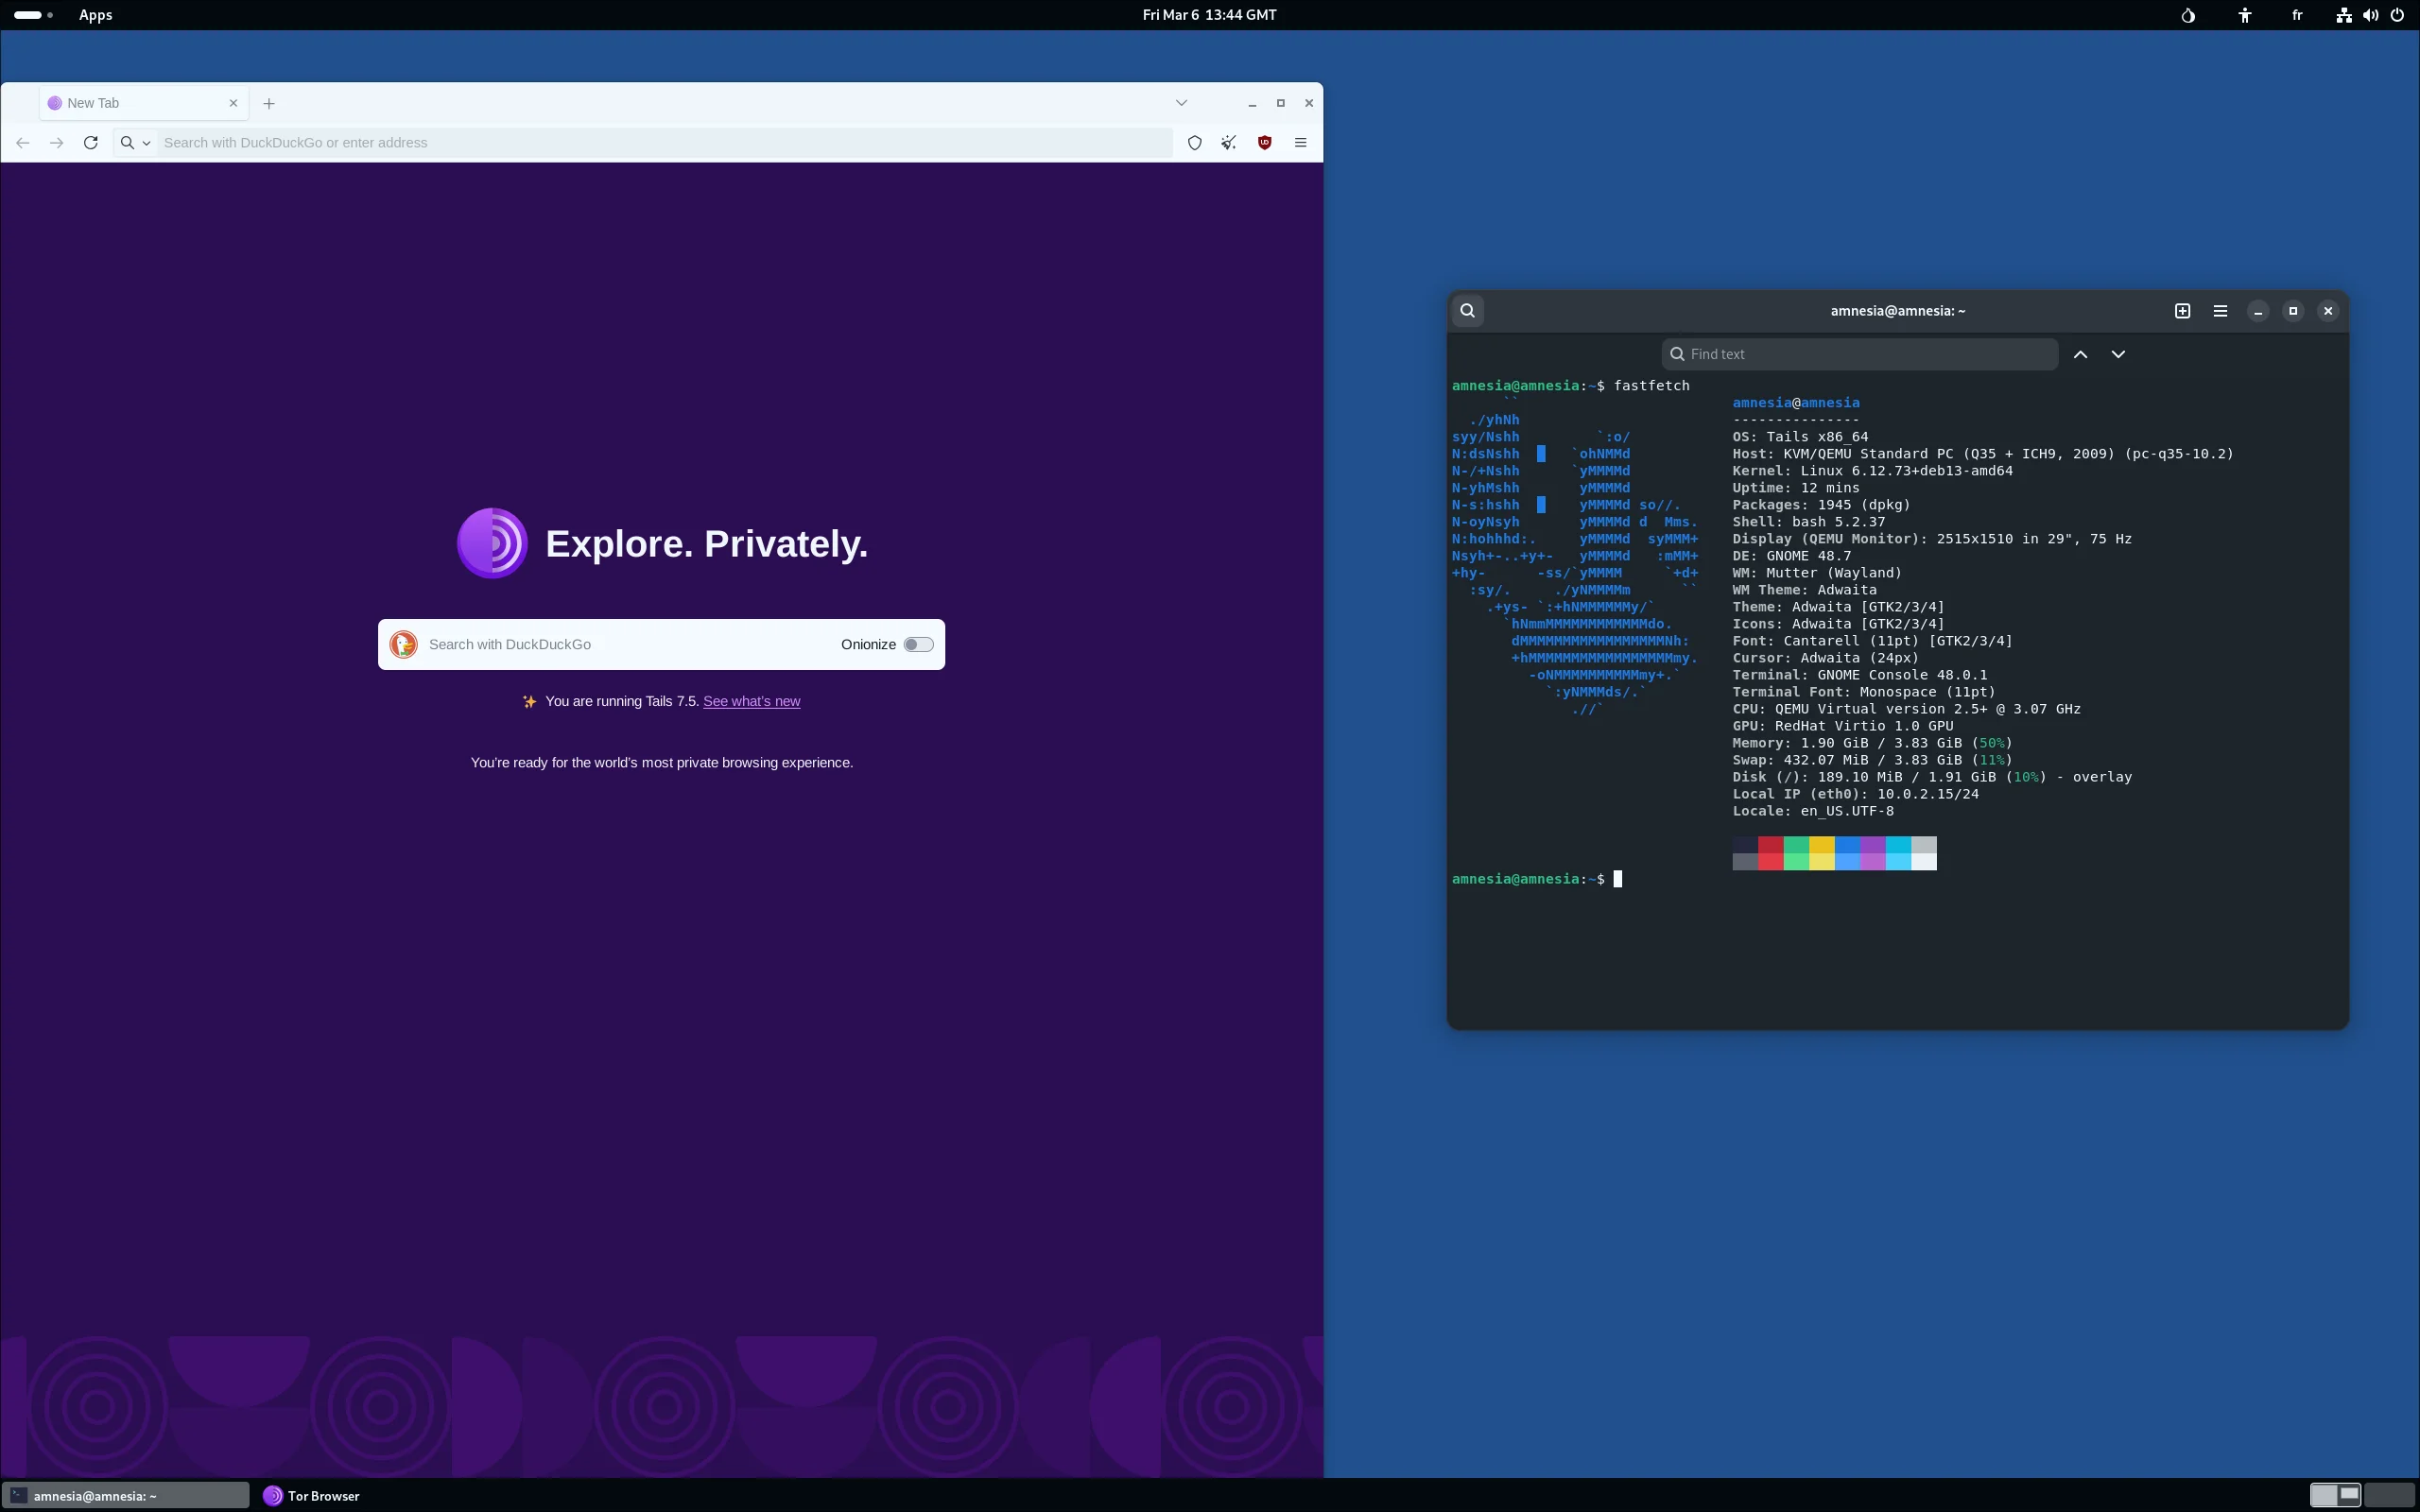This screenshot has width=2420, height=1512.
Task: Open the fr keyboard layout menu
Action: point(2297,15)
